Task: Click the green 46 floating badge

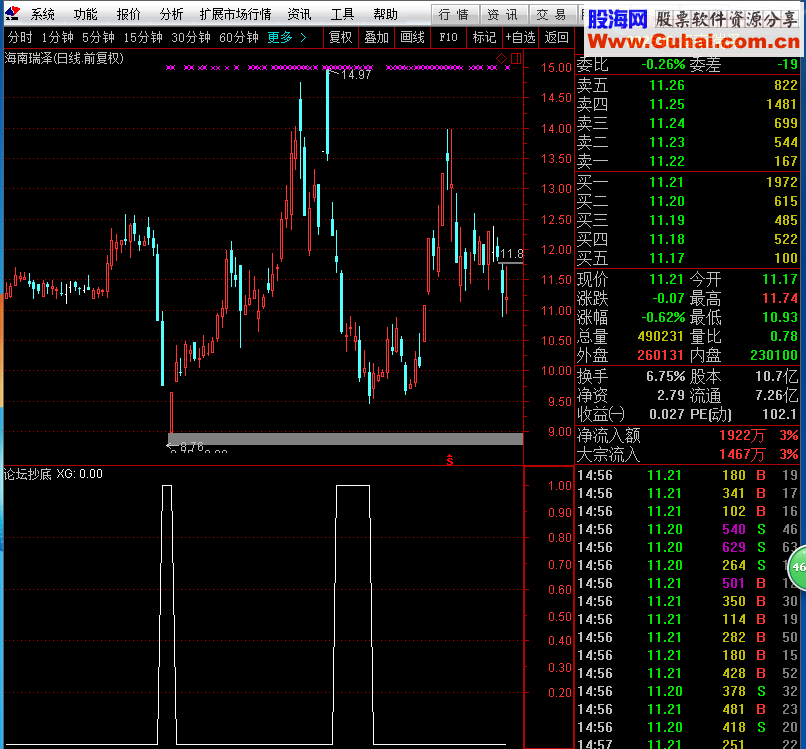Action: [797, 568]
